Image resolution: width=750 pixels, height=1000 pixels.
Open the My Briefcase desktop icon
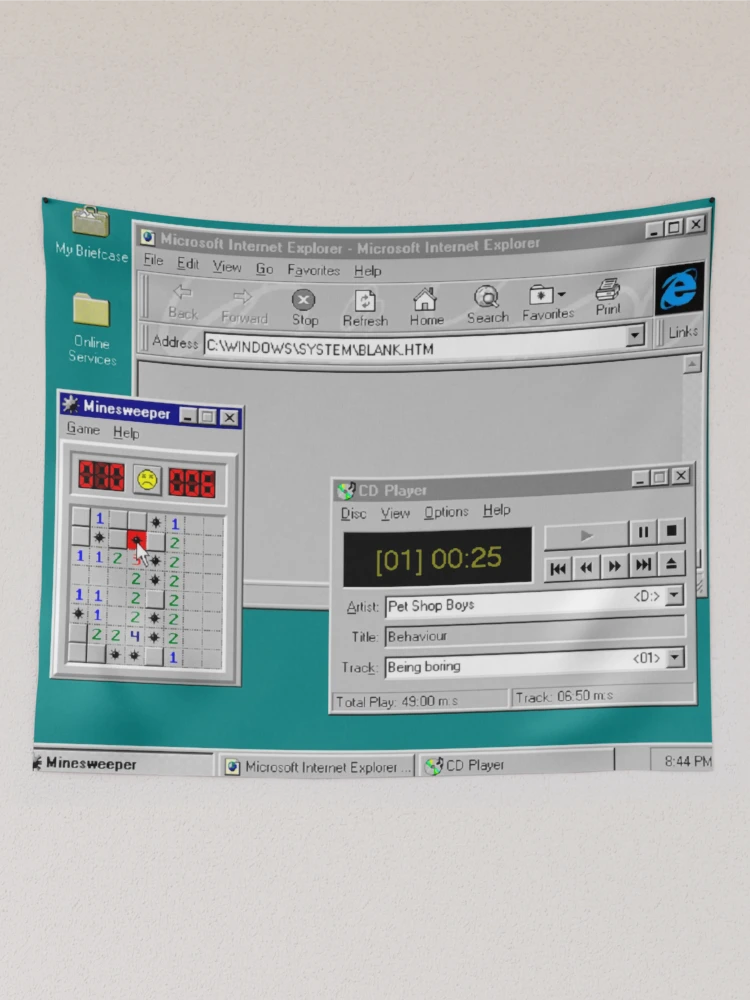click(x=90, y=221)
